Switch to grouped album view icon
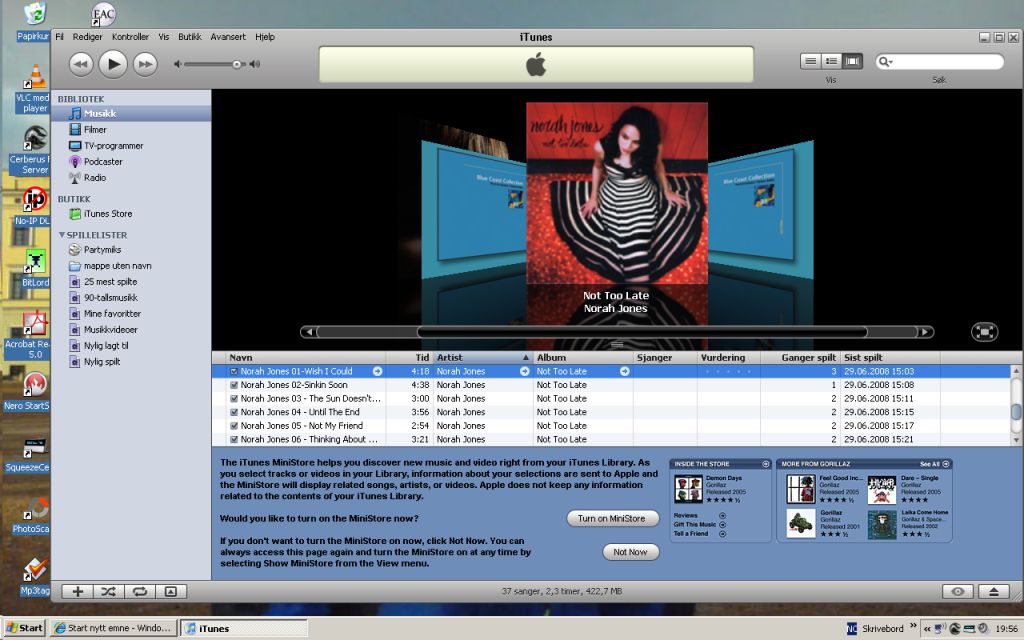 831,61
